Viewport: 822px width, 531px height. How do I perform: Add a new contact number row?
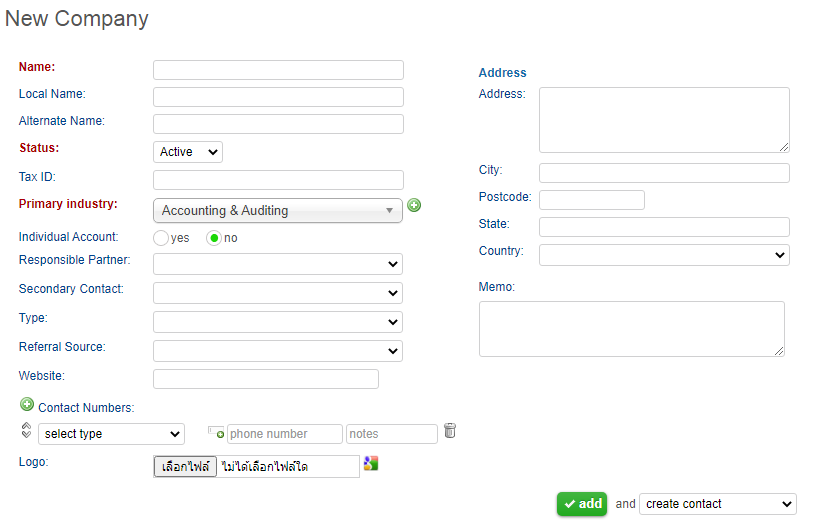pyautogui.click(x=27, y=405)
